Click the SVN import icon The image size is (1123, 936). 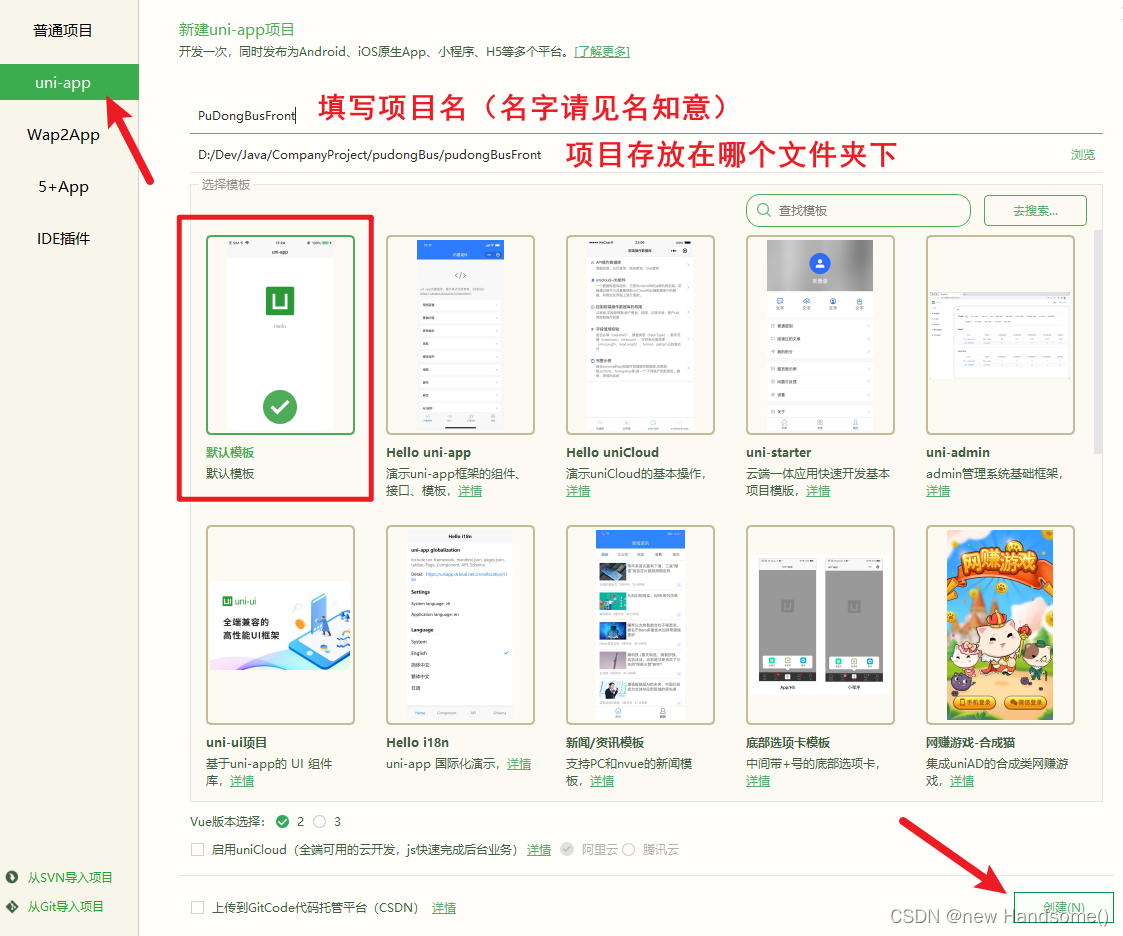click(12, 877)
